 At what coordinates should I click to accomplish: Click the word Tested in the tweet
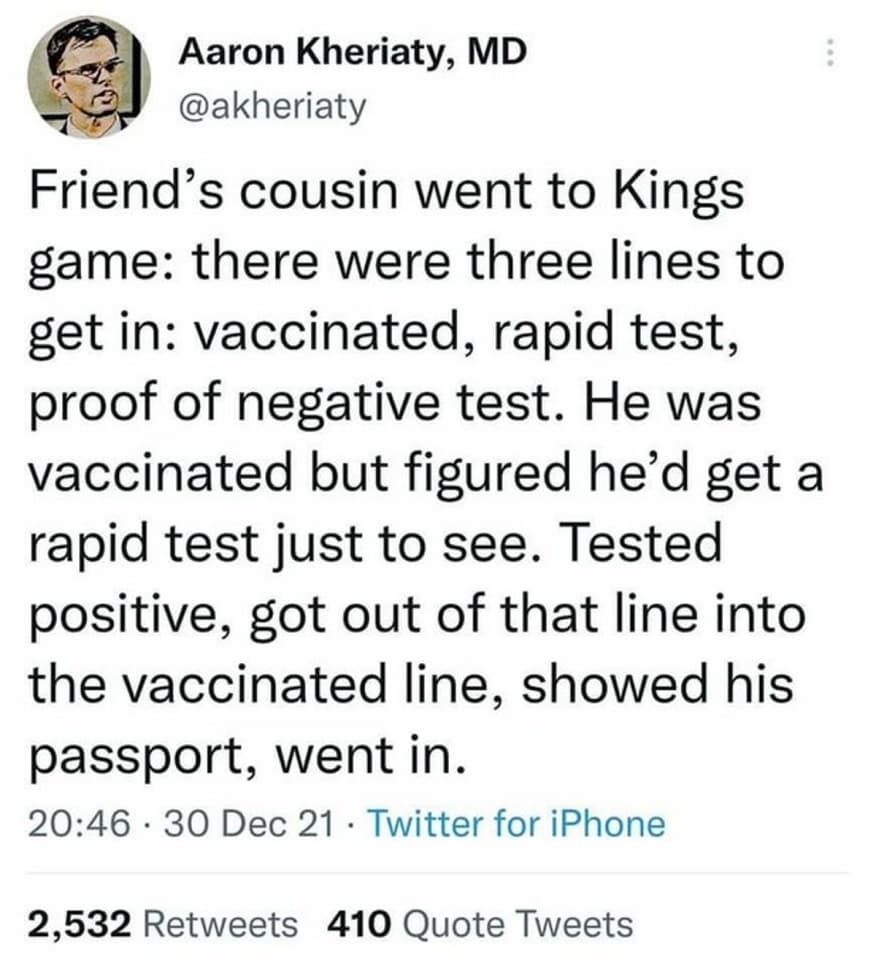tap(641, 542)
